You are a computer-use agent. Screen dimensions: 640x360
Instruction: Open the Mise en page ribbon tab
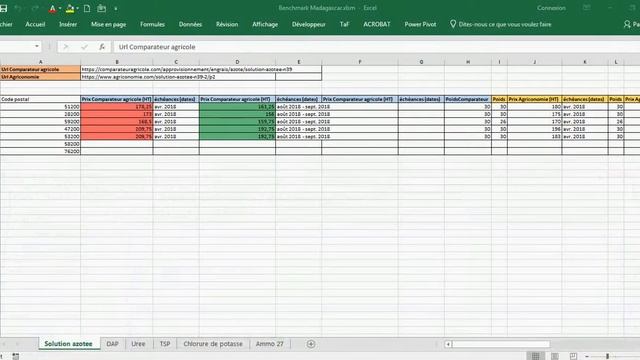pos(109,24)
